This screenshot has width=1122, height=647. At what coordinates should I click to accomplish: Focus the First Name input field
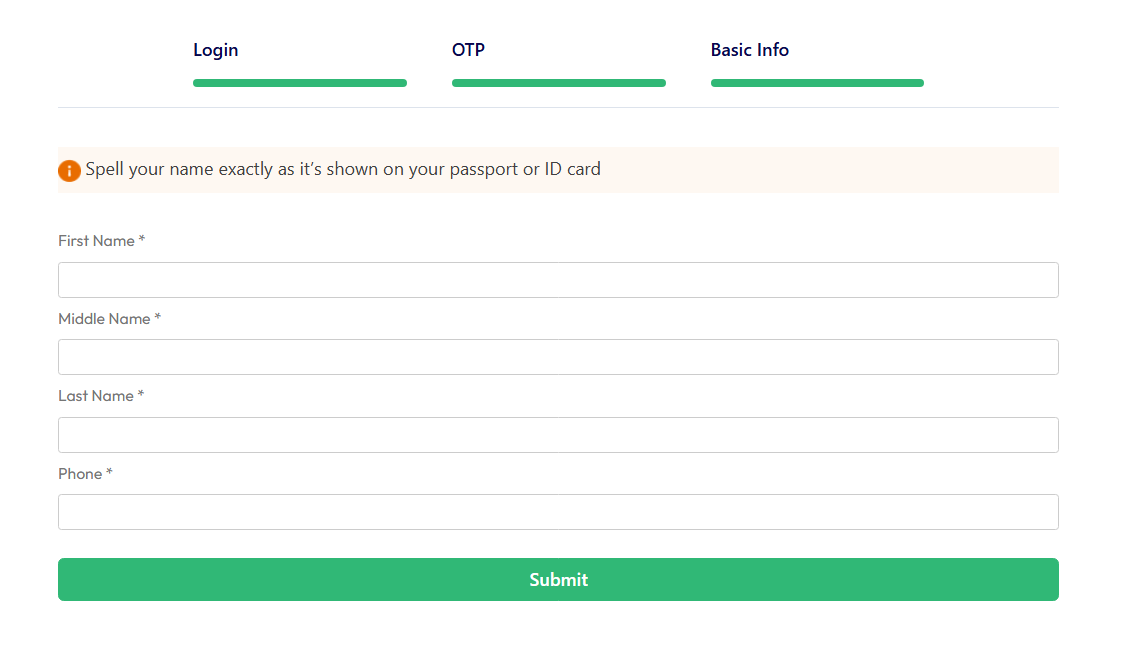(558, 280)
